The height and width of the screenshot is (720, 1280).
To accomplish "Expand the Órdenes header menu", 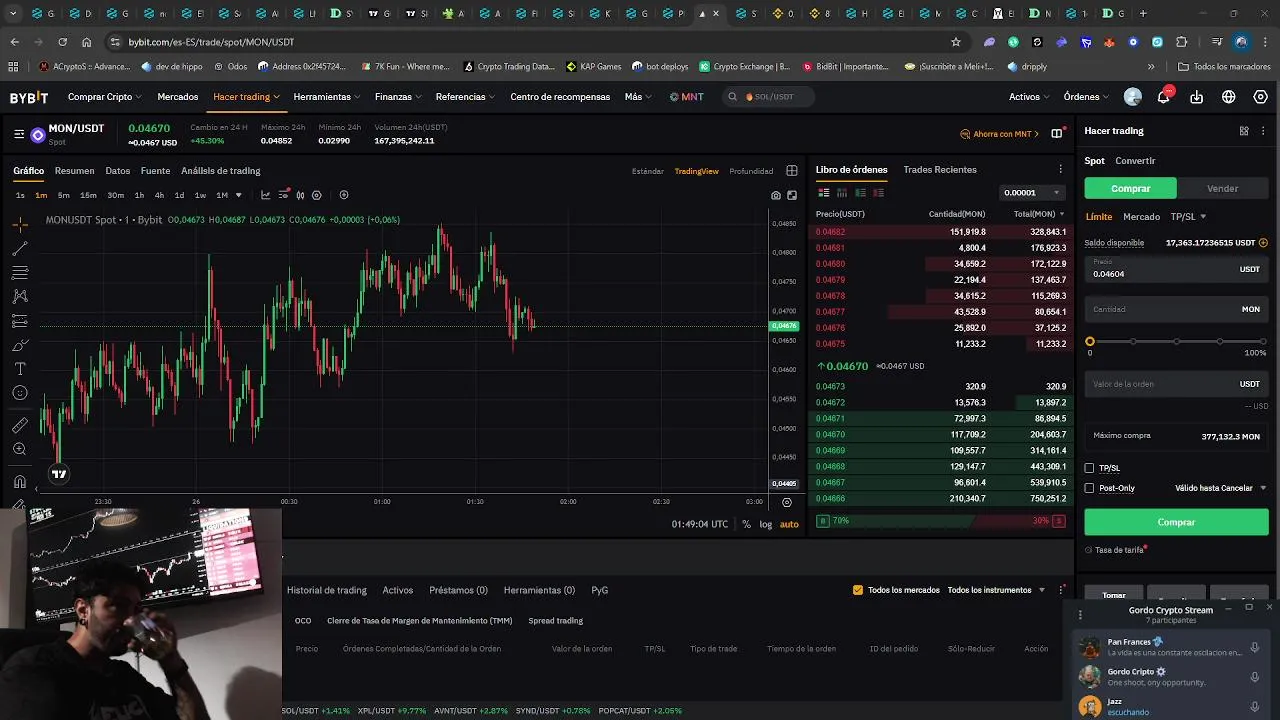I will pyautogui.click(x=1087, y=97).
